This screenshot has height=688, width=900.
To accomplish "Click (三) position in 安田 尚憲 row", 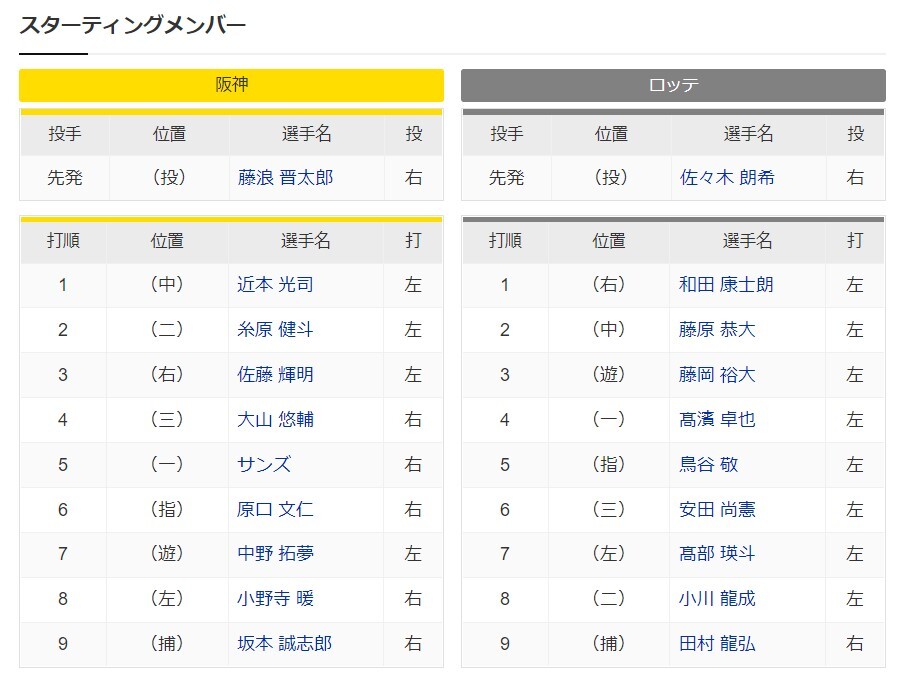I will point(609,510).
